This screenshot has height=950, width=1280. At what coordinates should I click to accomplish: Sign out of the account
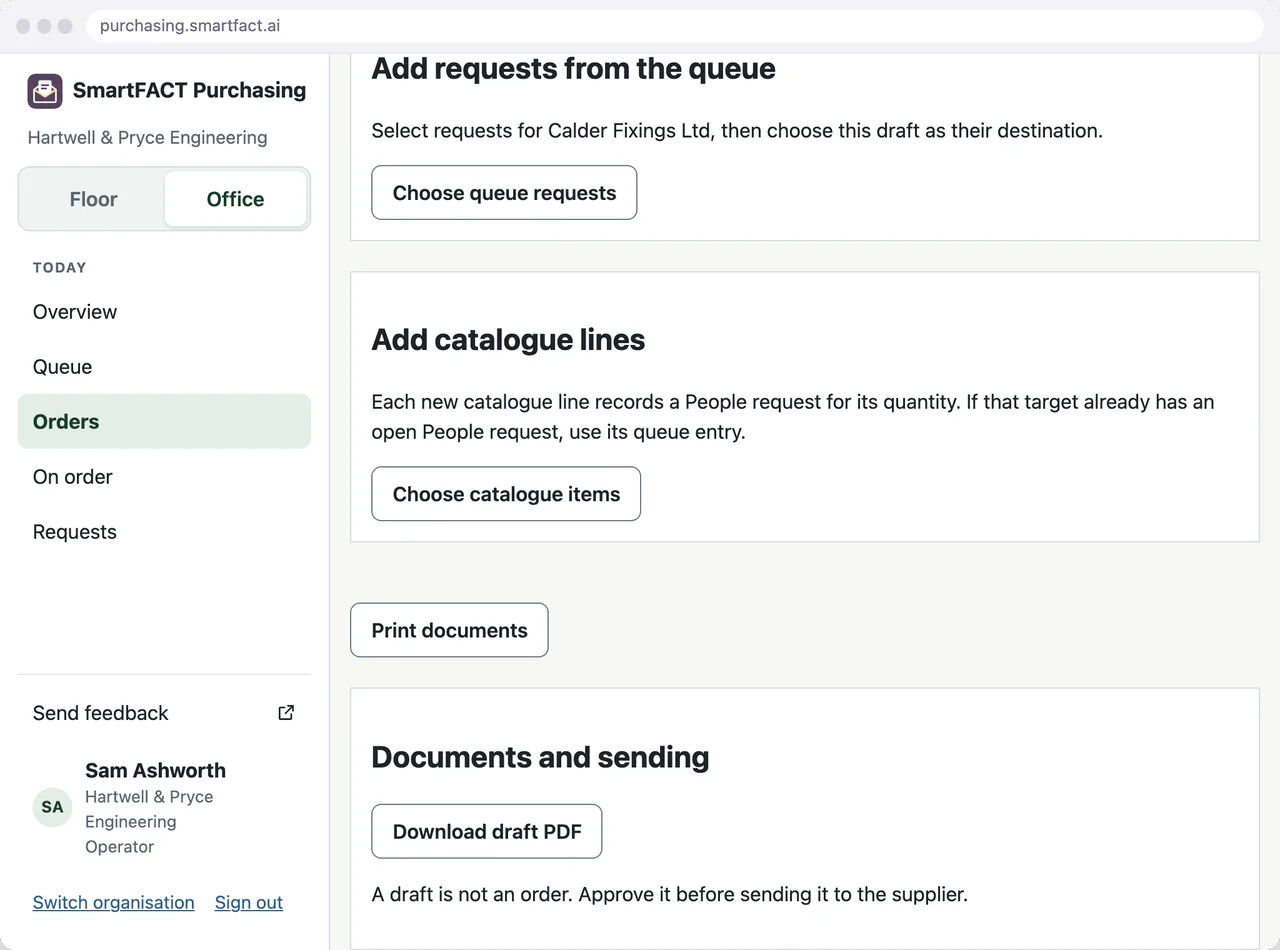249,902
